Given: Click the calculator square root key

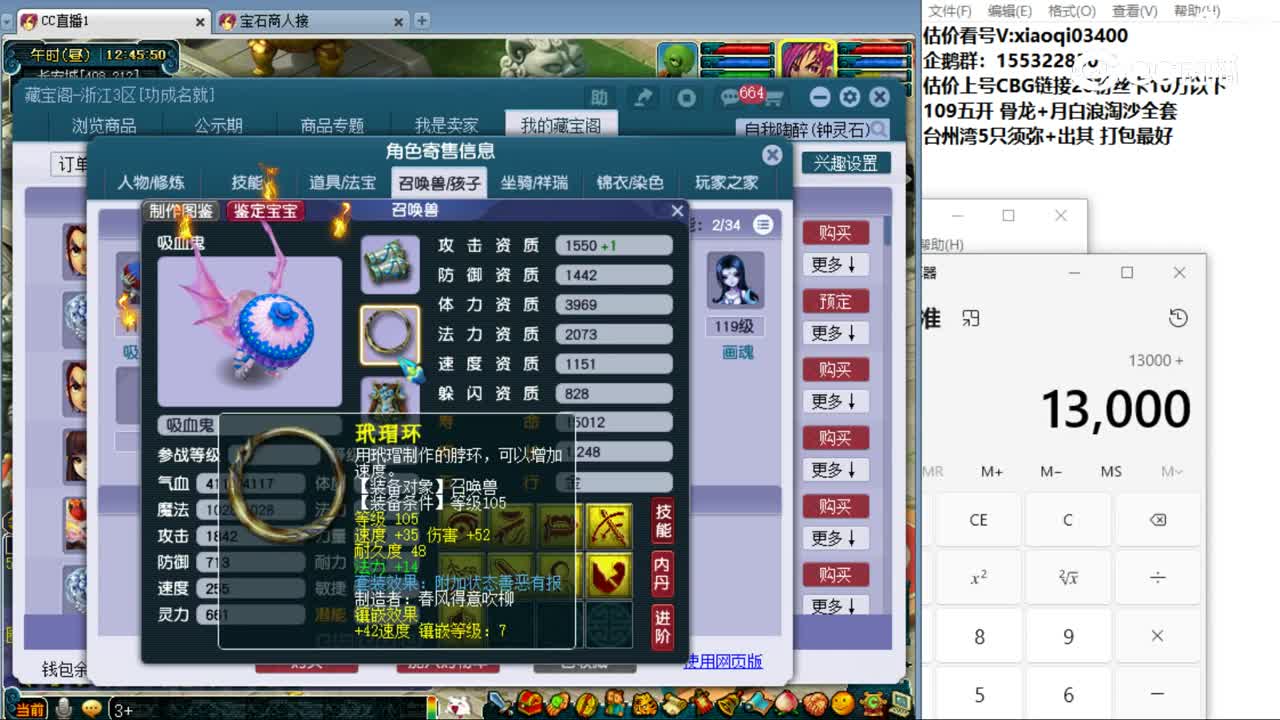Looking at the screenshot, I should (x=1068, y=578).
